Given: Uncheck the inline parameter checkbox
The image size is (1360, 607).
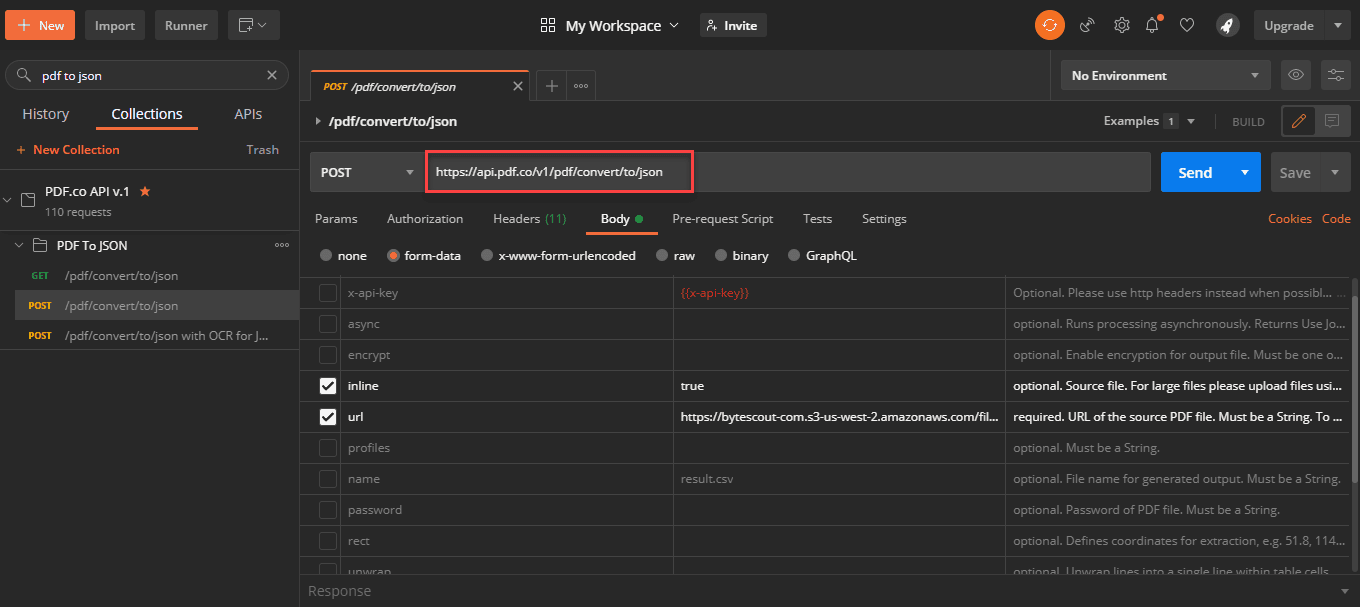Looking at the screenshot, I should click(328, 386).
